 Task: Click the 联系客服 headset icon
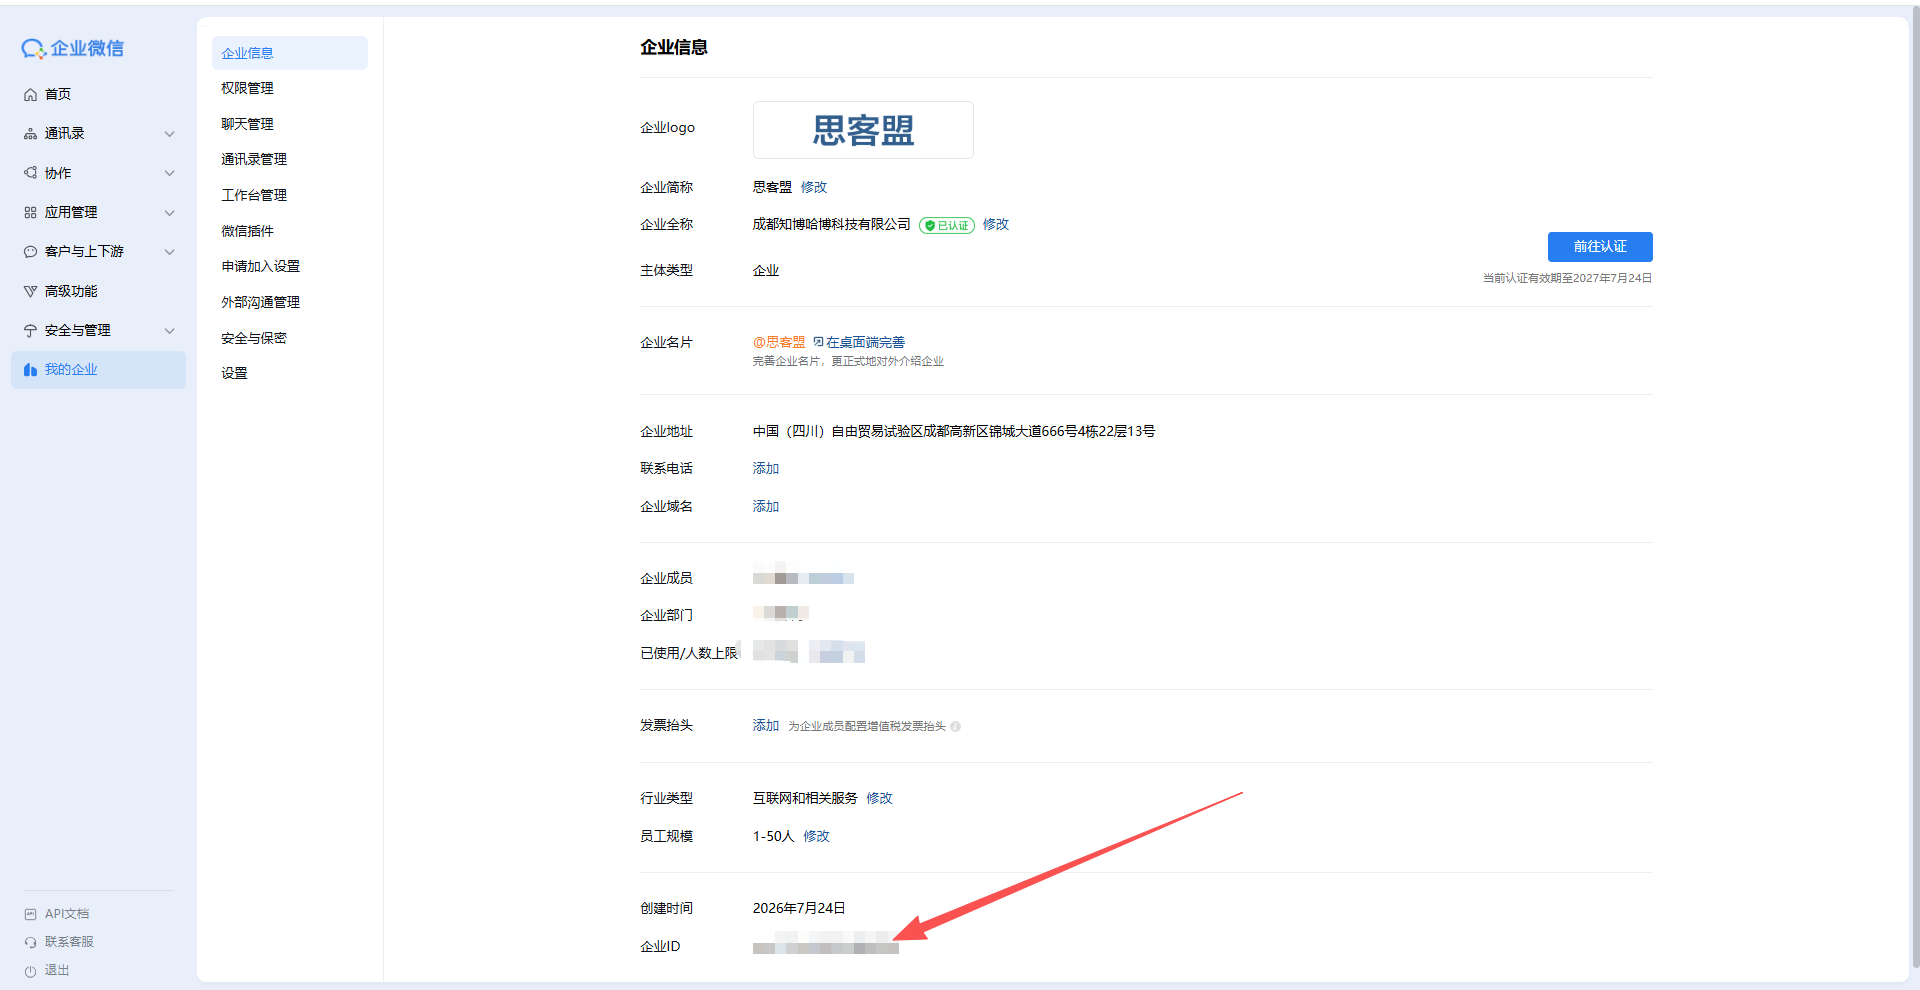(30, 942)
